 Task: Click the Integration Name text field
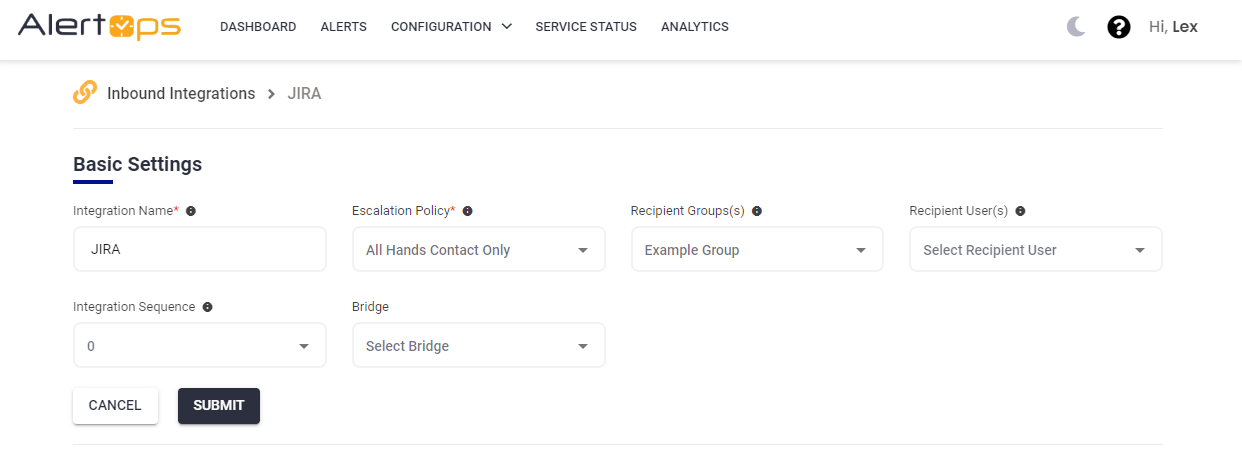coord(199,250)
